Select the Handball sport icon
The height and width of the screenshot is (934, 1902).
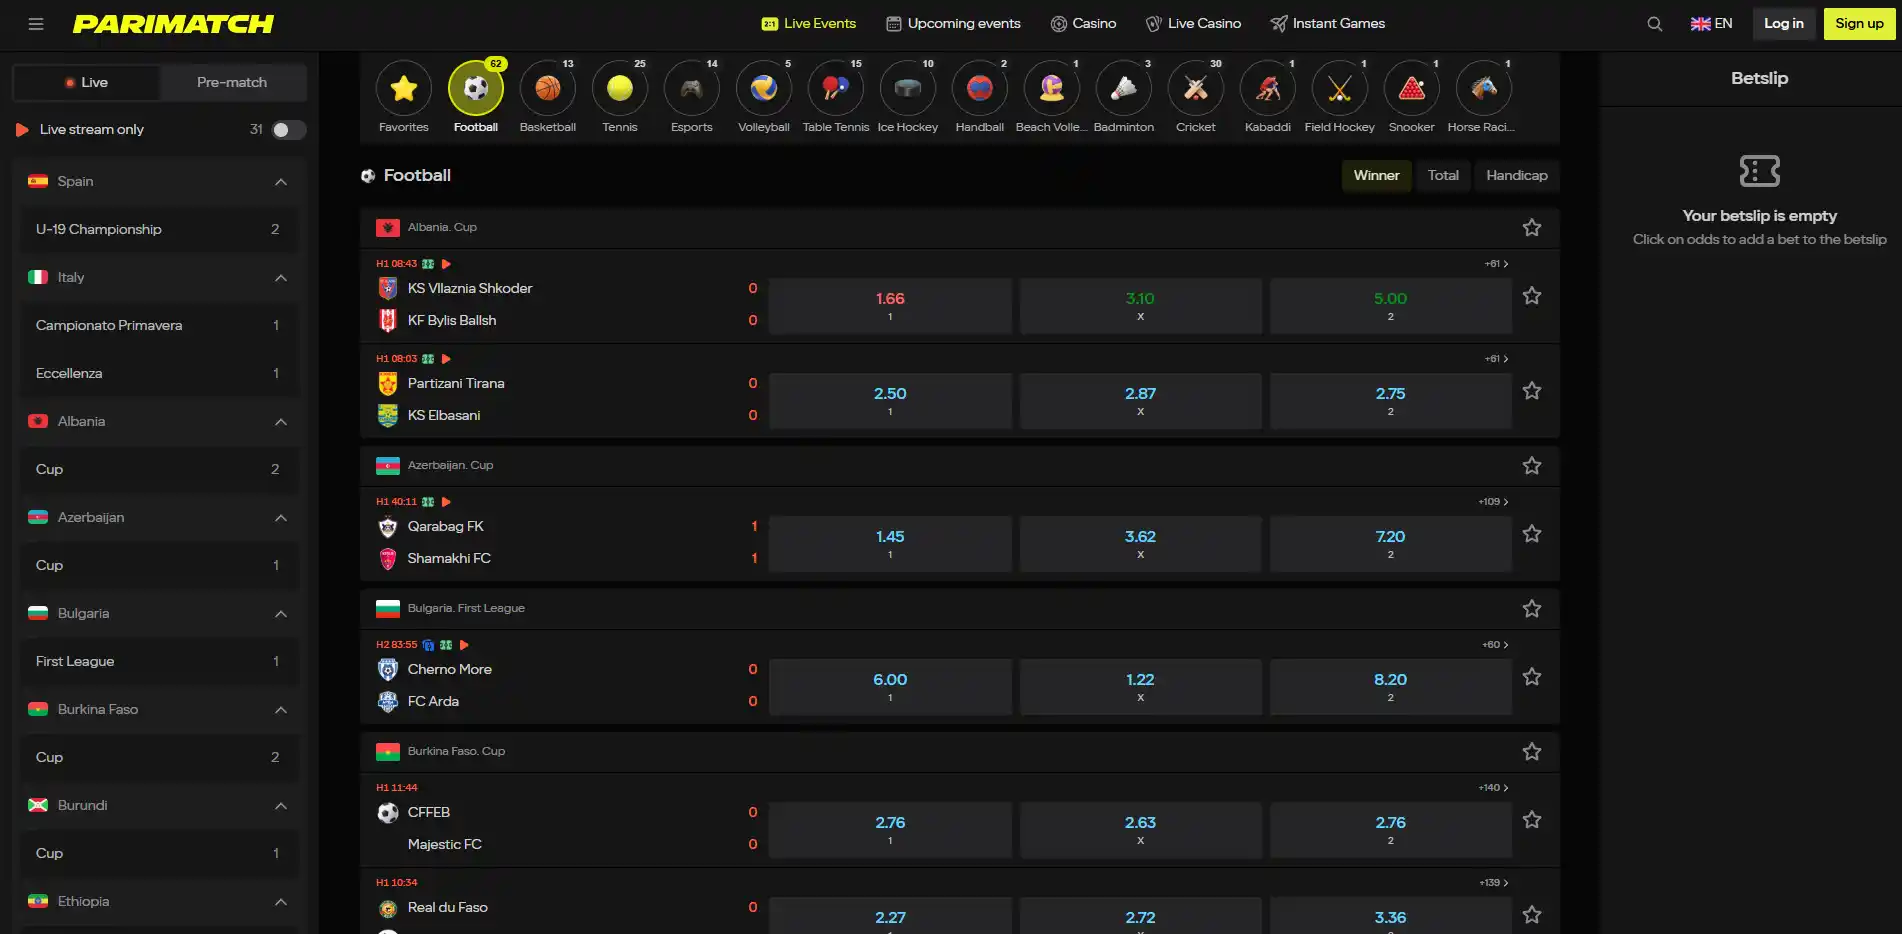[980, 88]
